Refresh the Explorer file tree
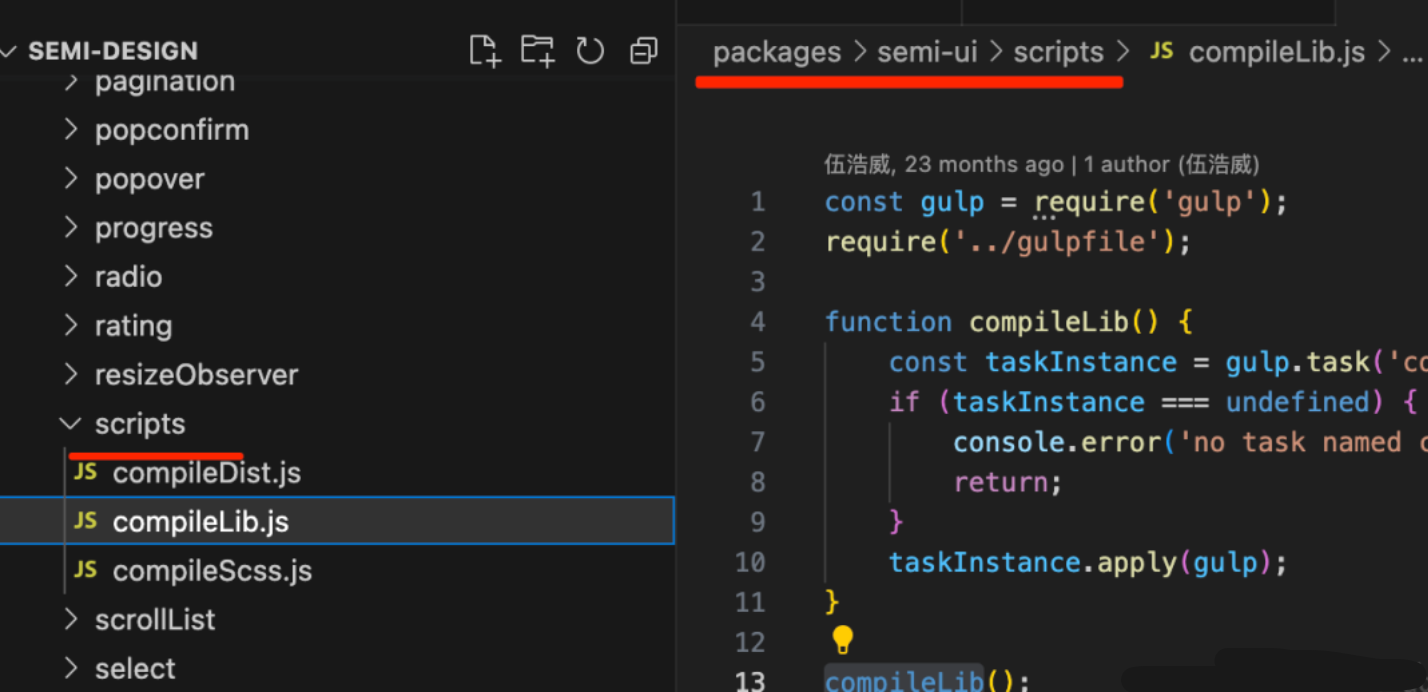 point(590,51)
